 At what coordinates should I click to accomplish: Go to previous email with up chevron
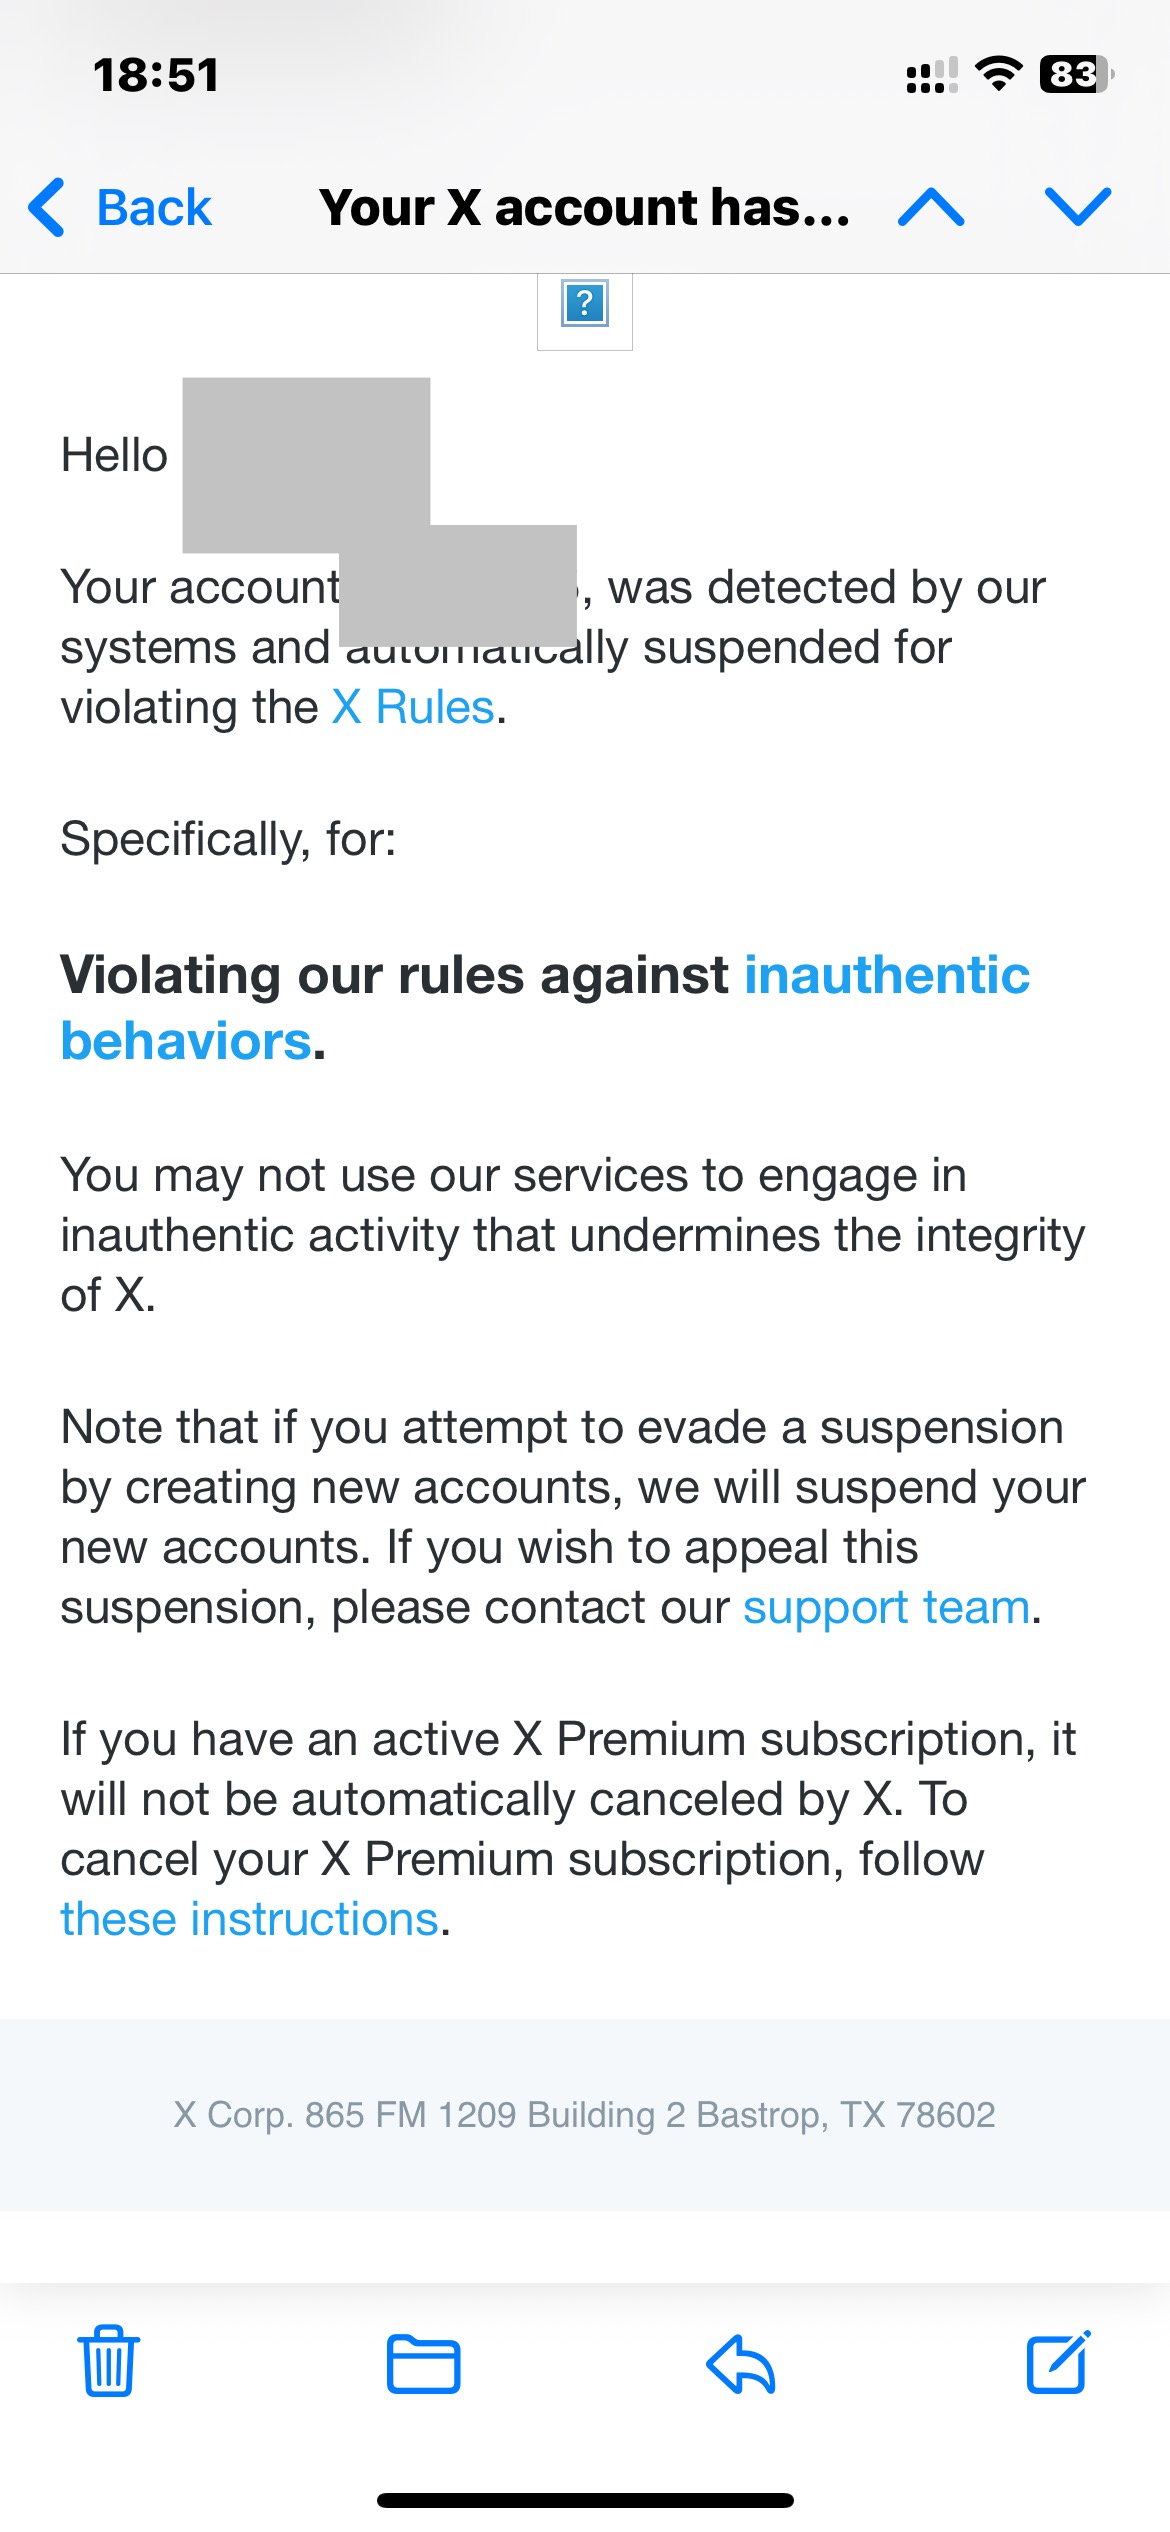coord(931,207)
